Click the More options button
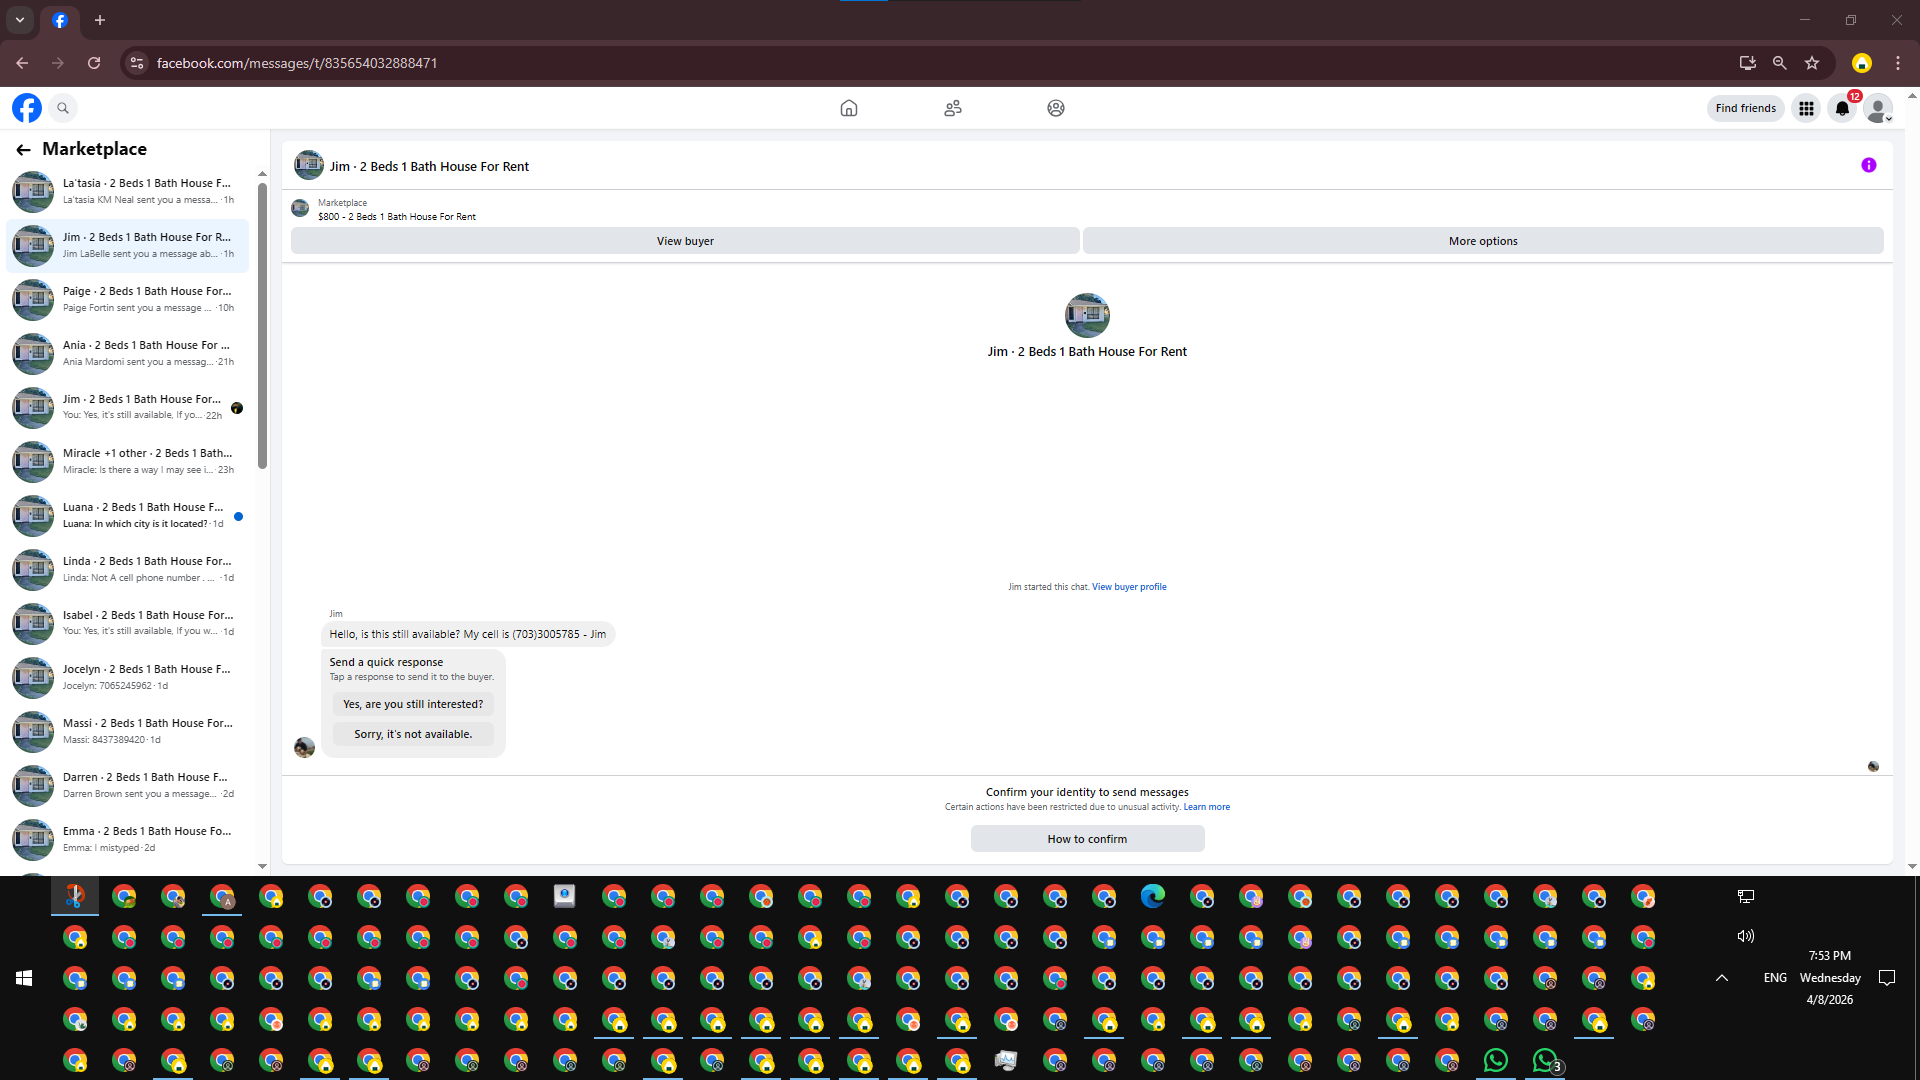The height and width of the screenshot is (1080, 1920). click(x=1483, y=241)
